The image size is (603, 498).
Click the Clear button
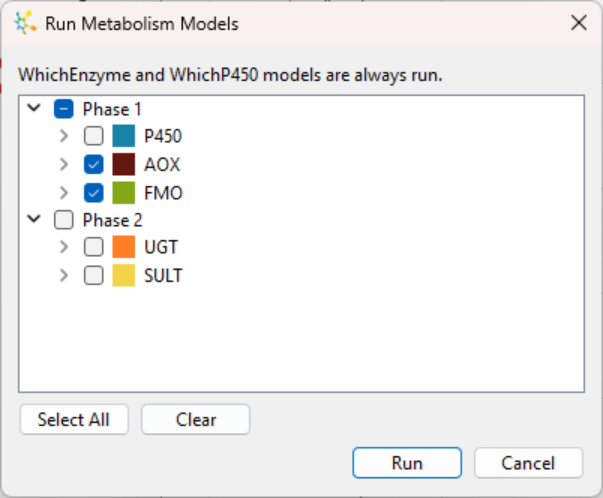click(196, 419)
